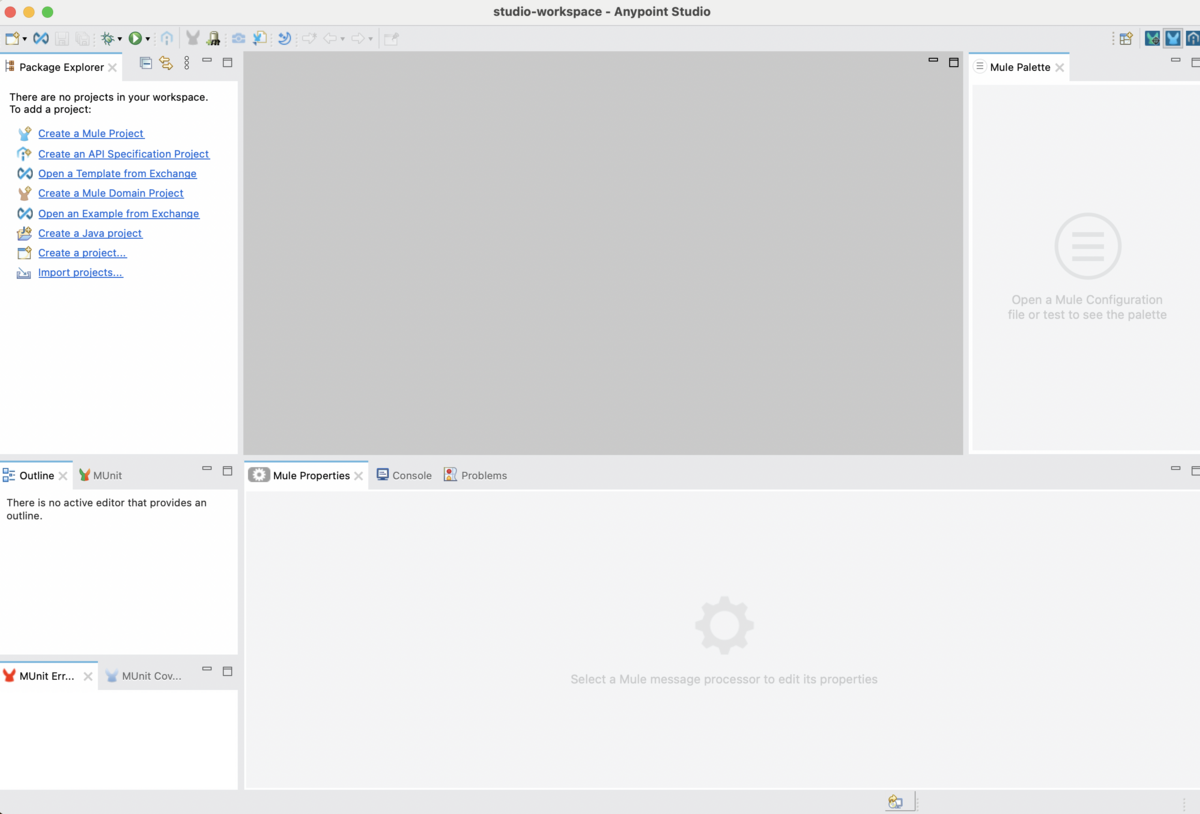Click the Java project folder icon

(24, 233)
